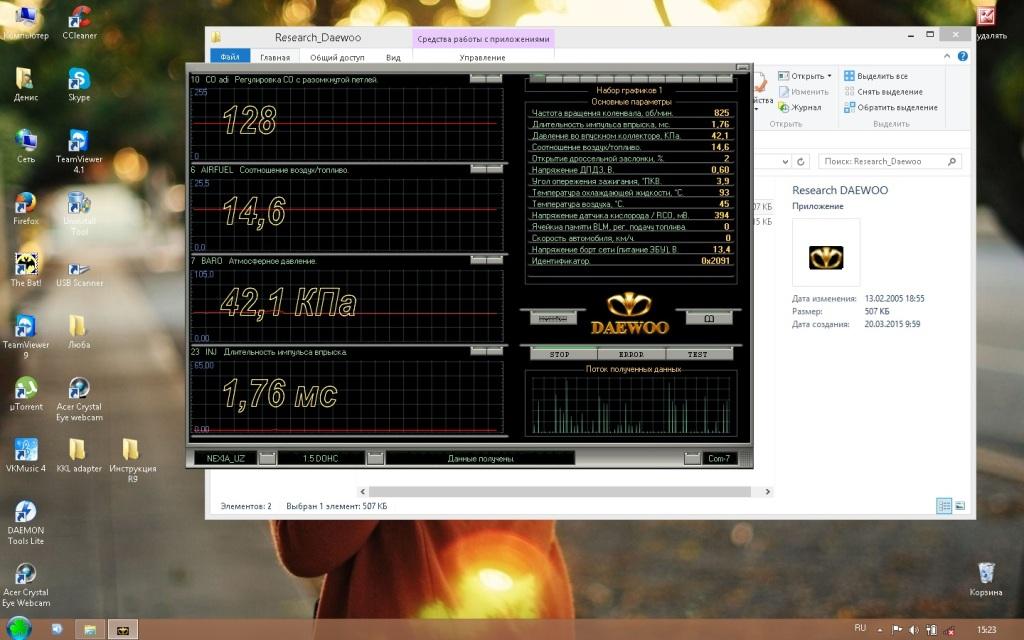Switch to details list view in Explorer
Screen dimensions: 1024x640
(944, 506)
